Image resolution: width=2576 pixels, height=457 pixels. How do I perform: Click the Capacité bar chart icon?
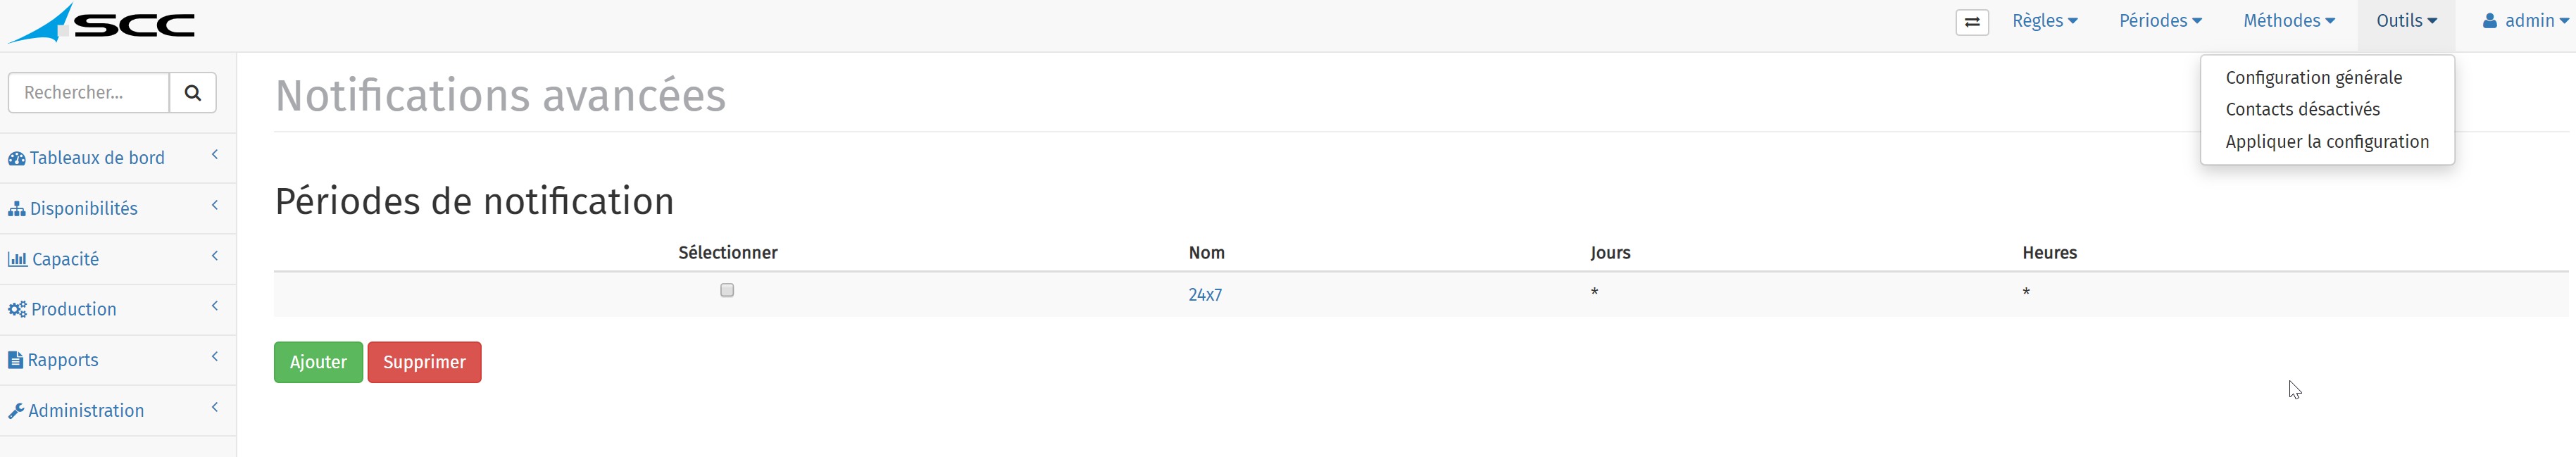pos(18,260)
